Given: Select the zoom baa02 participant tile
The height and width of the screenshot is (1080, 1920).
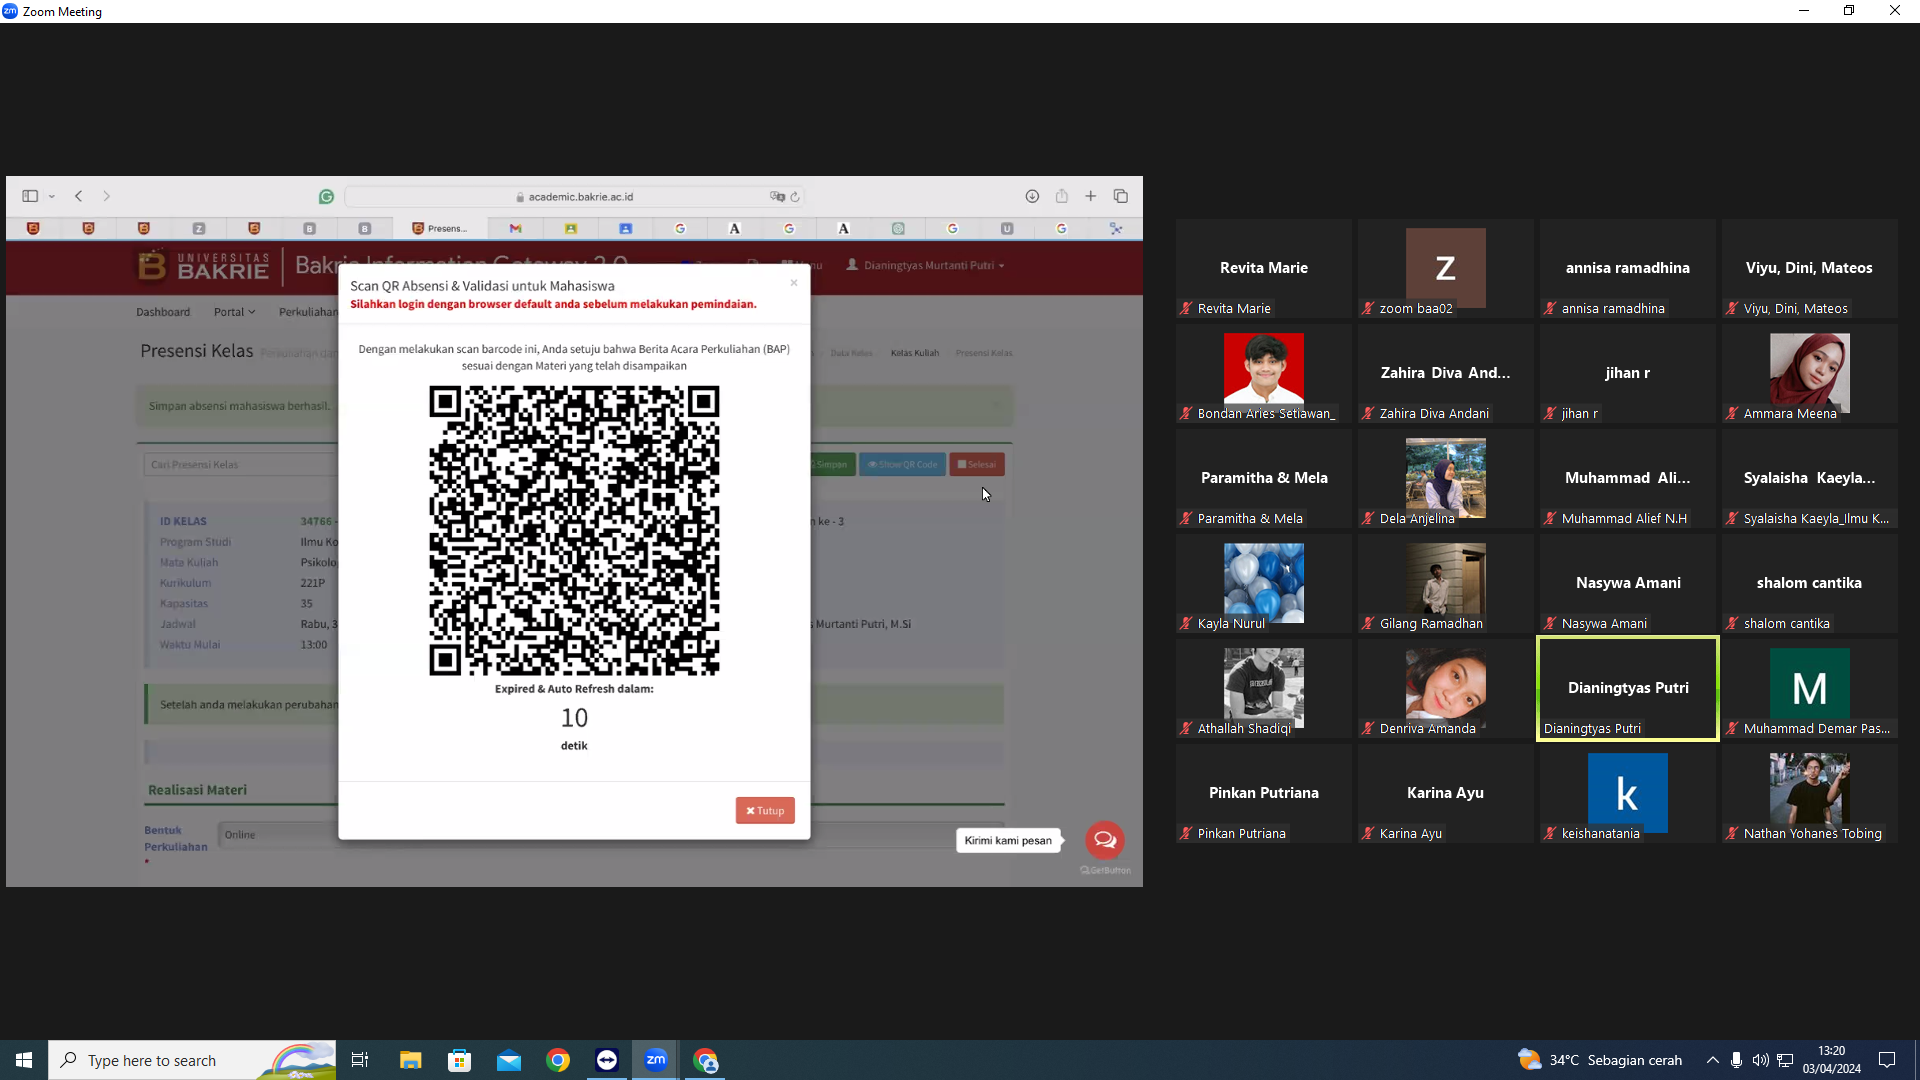Looking at the screenshot, I should 1446,269.
